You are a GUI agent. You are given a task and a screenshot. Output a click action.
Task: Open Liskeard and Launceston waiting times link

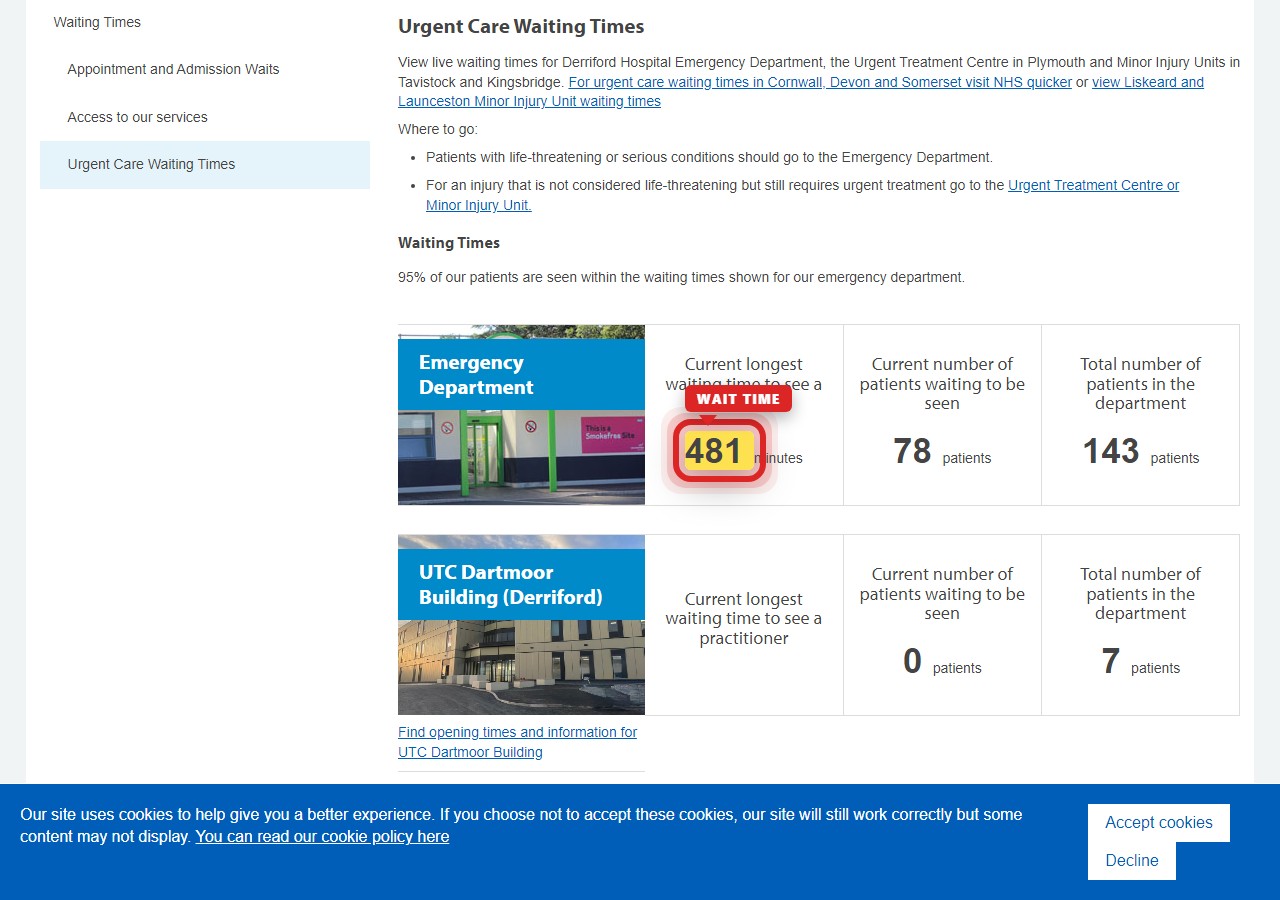(801, 92)
